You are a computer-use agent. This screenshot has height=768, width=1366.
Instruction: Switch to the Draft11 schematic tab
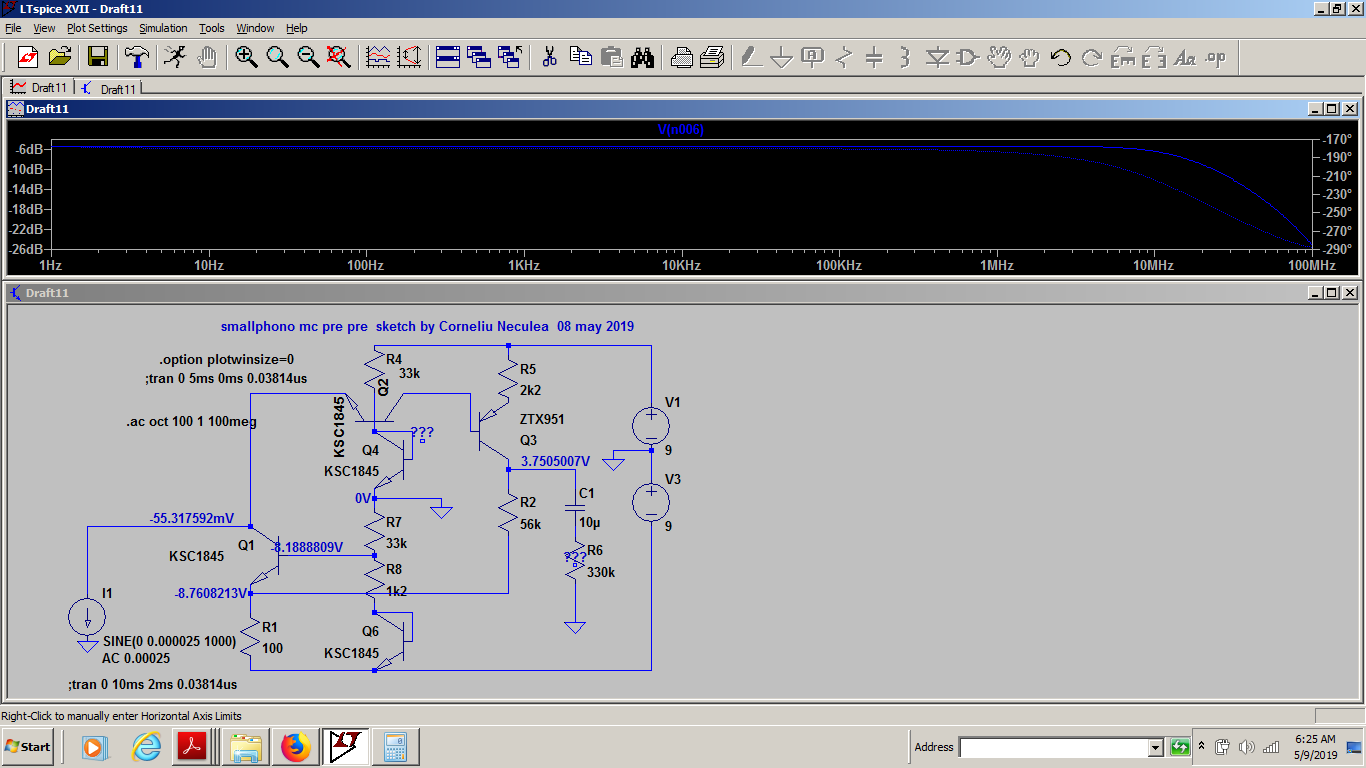(108, 88)
